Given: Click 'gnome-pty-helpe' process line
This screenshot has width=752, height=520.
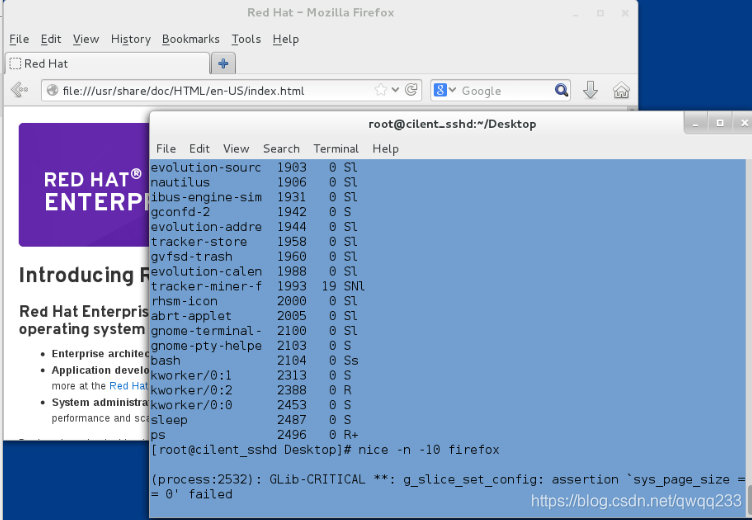Looking at the screenshot, I should (x=251, y=346).
